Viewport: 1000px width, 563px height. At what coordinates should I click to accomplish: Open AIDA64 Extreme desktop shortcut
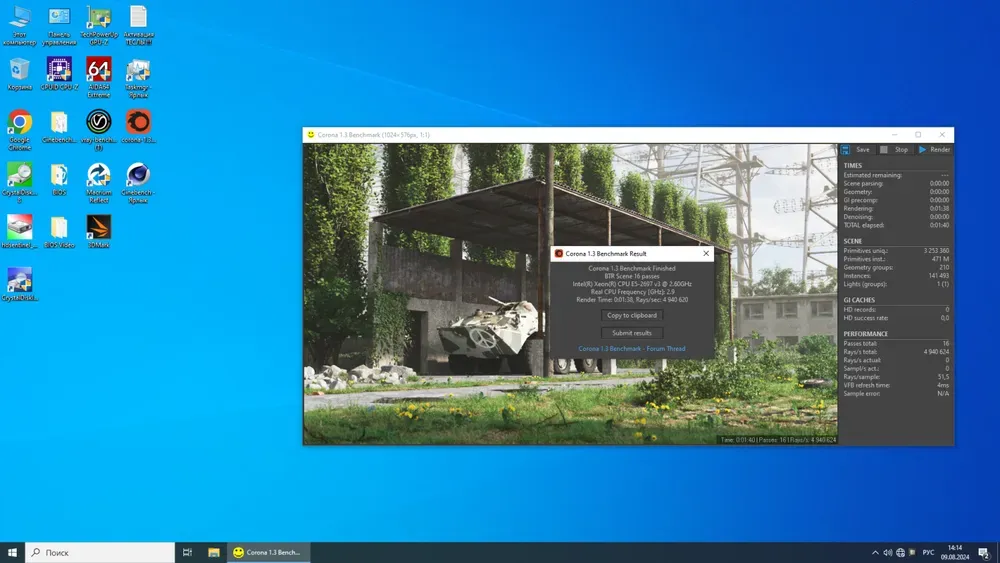coord(98,71)
